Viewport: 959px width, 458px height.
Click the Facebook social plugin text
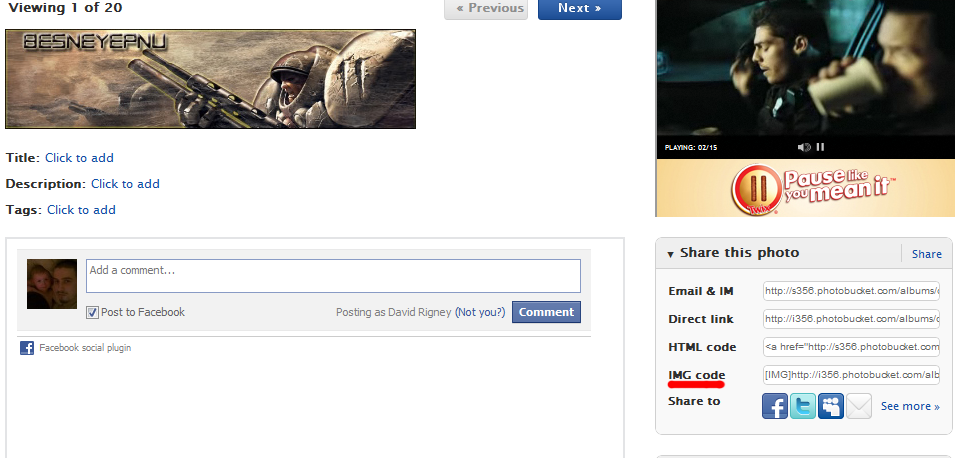(x=85, y=348)
